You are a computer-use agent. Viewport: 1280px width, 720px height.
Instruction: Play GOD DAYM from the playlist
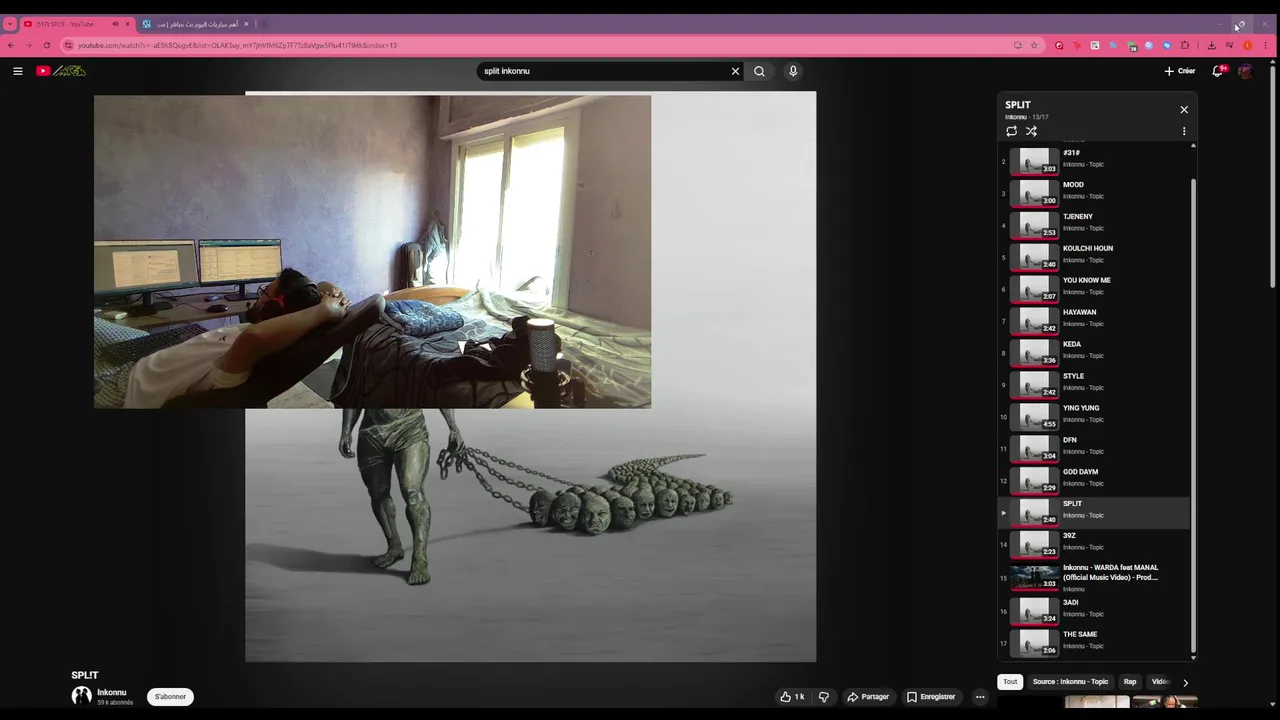coord(1095,480)
